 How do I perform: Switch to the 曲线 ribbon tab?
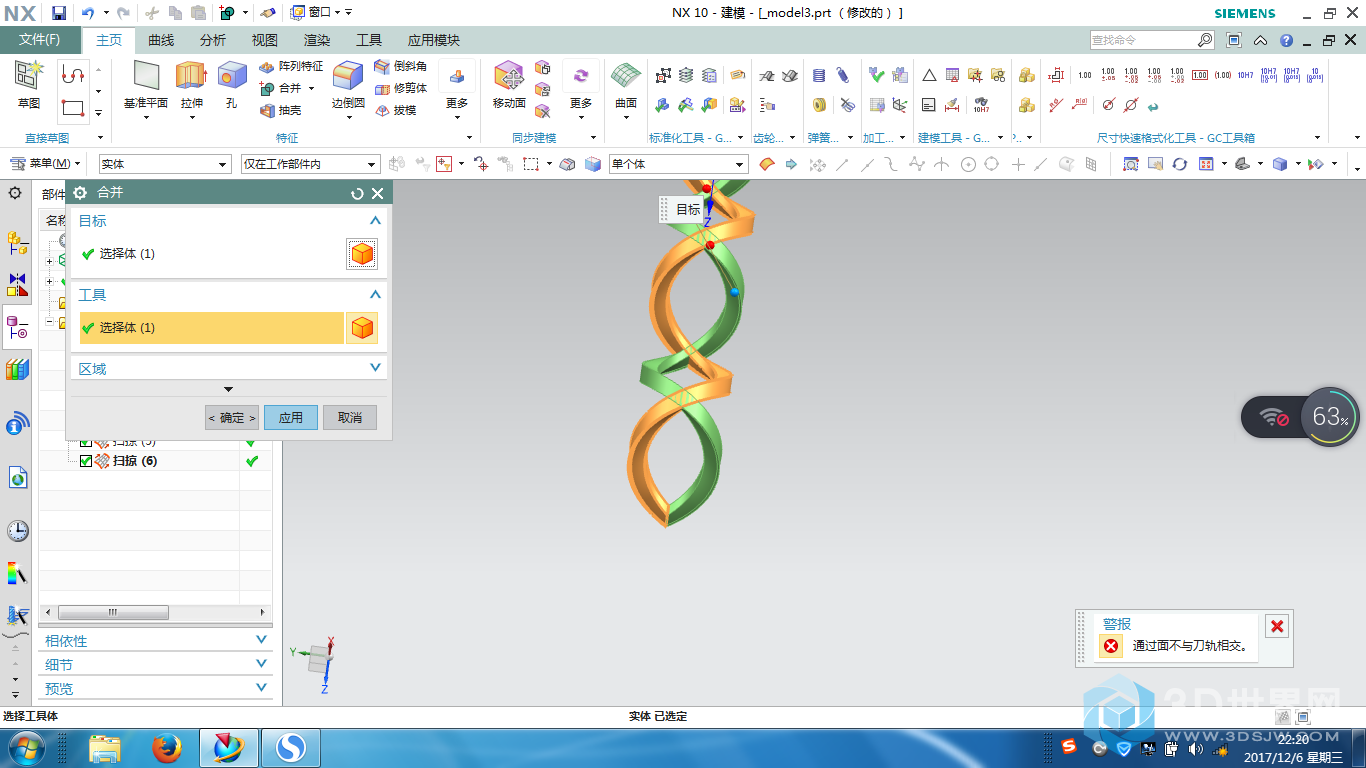point(161,40)
